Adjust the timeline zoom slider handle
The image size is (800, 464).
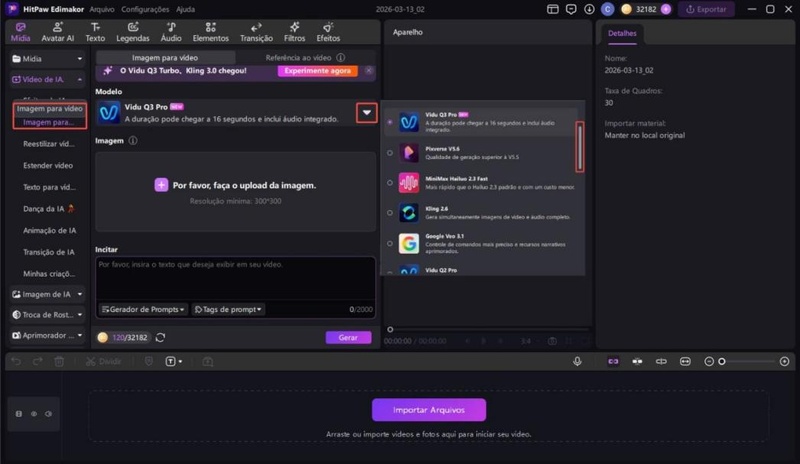point(721,361)
